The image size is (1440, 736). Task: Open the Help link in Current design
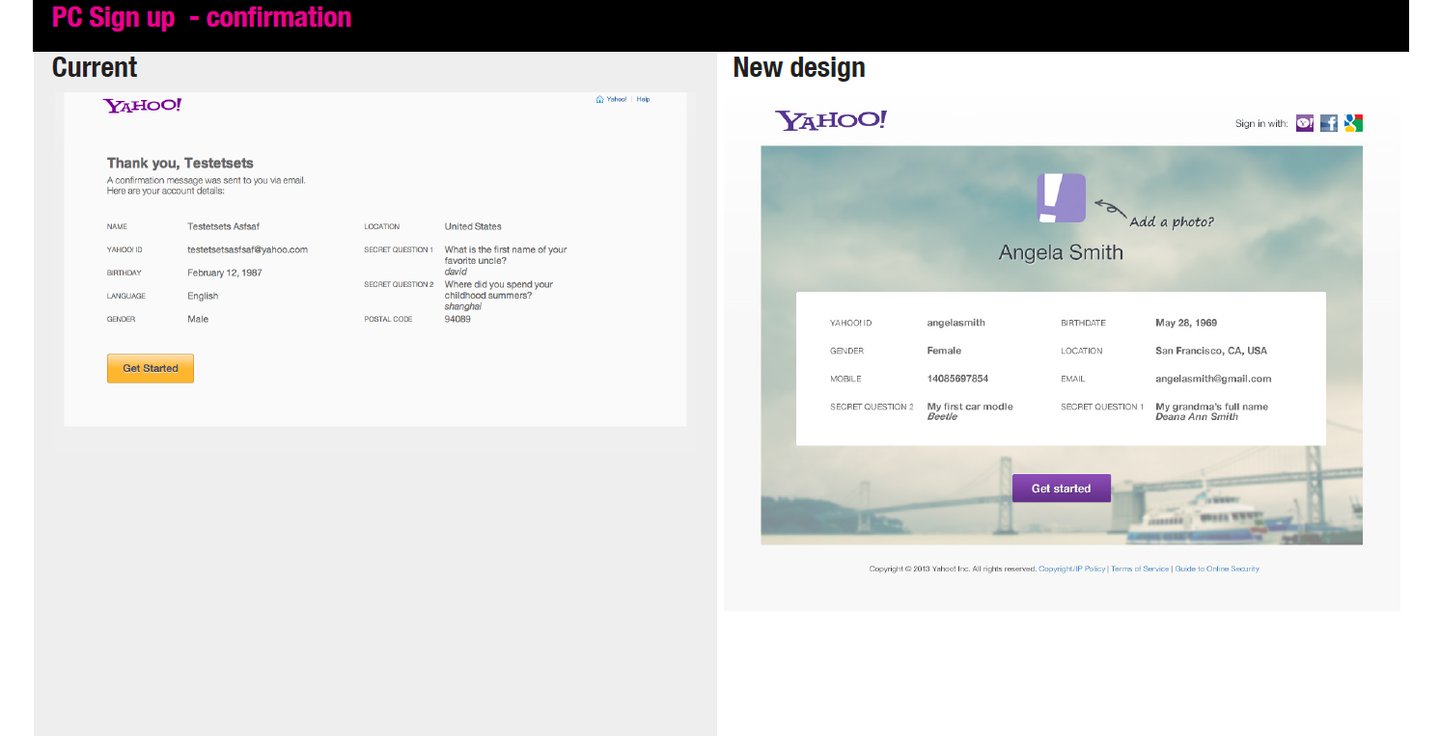click(643, 99)
